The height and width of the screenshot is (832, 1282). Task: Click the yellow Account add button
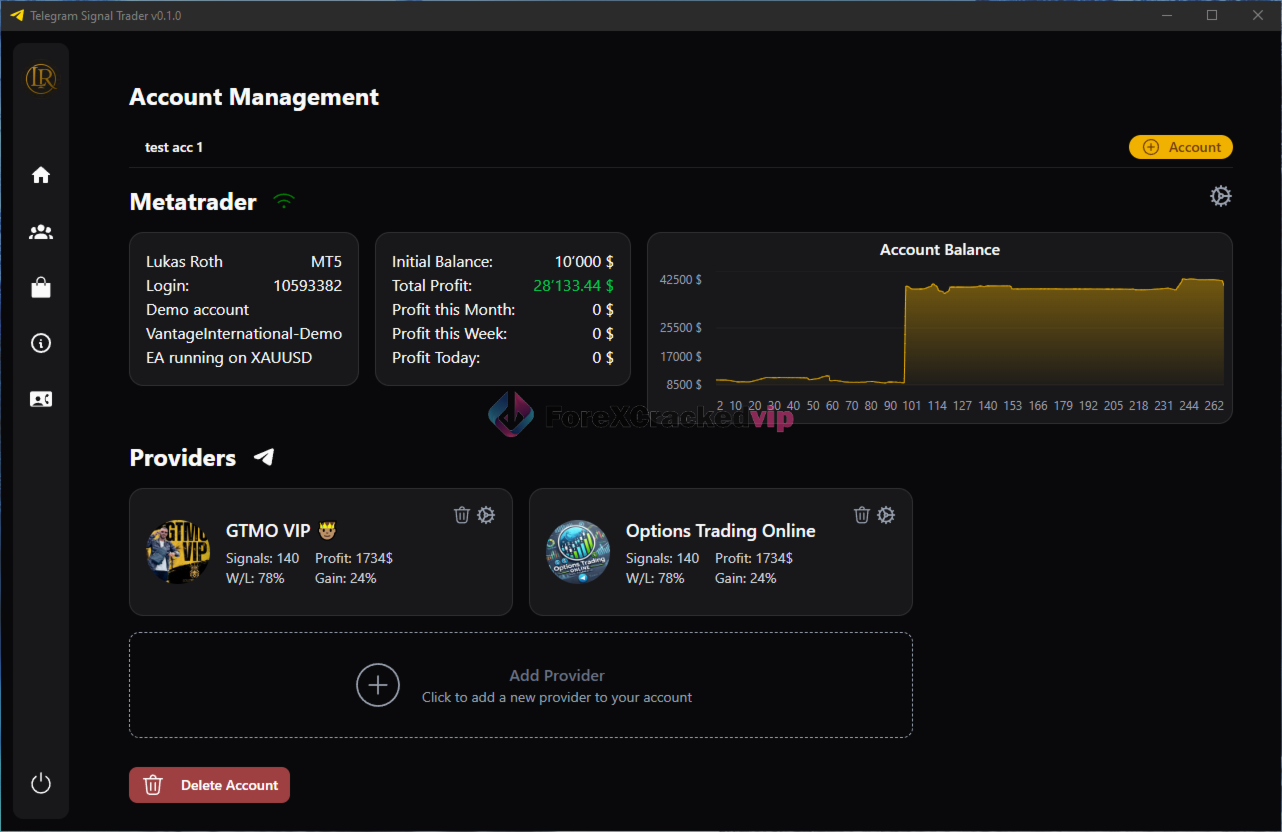click(1180, 147)
